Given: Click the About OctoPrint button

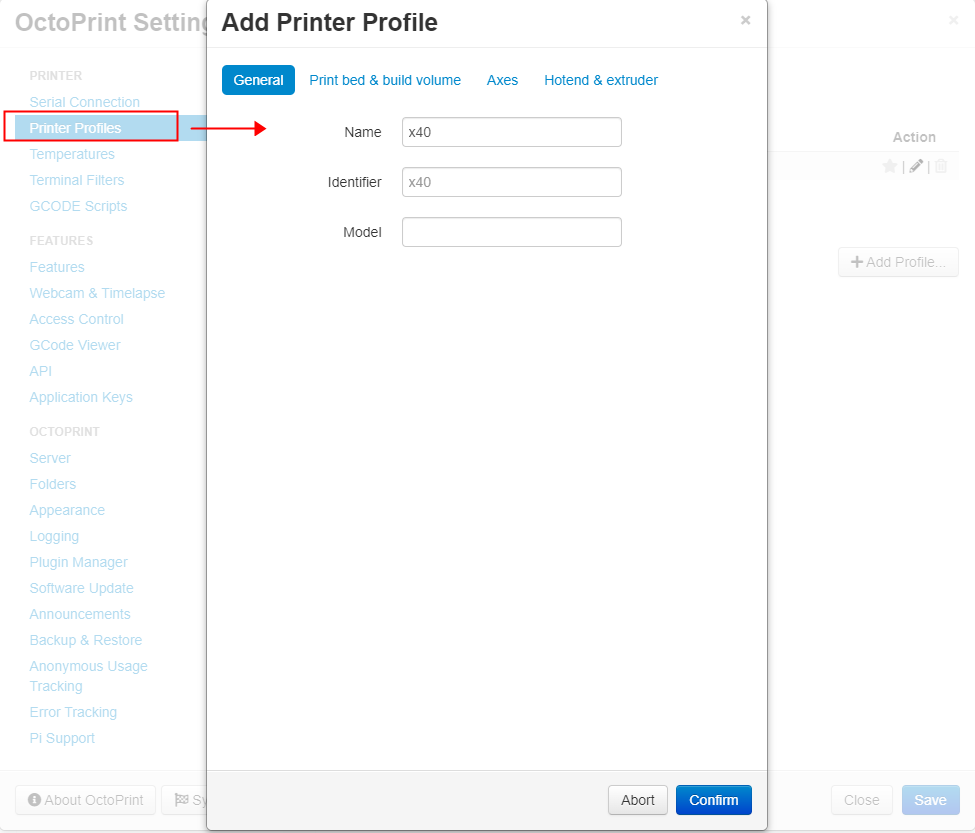Looking at the screenshot, I should coord(85,800).
